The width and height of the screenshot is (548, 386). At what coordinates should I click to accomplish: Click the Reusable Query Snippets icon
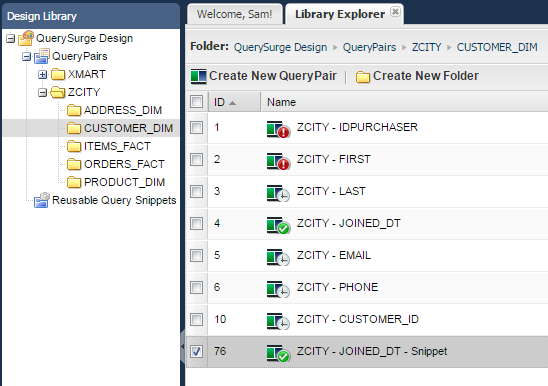pos(42,200)
